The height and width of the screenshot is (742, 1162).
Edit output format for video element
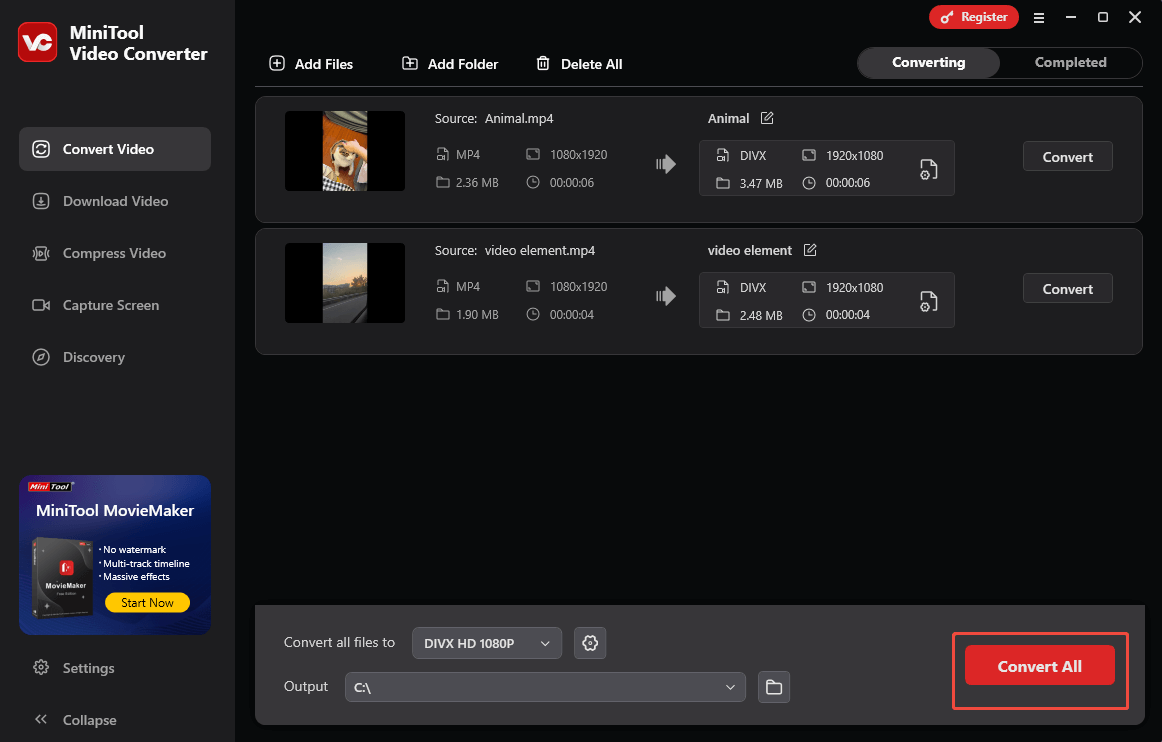(x=929, y=300)
